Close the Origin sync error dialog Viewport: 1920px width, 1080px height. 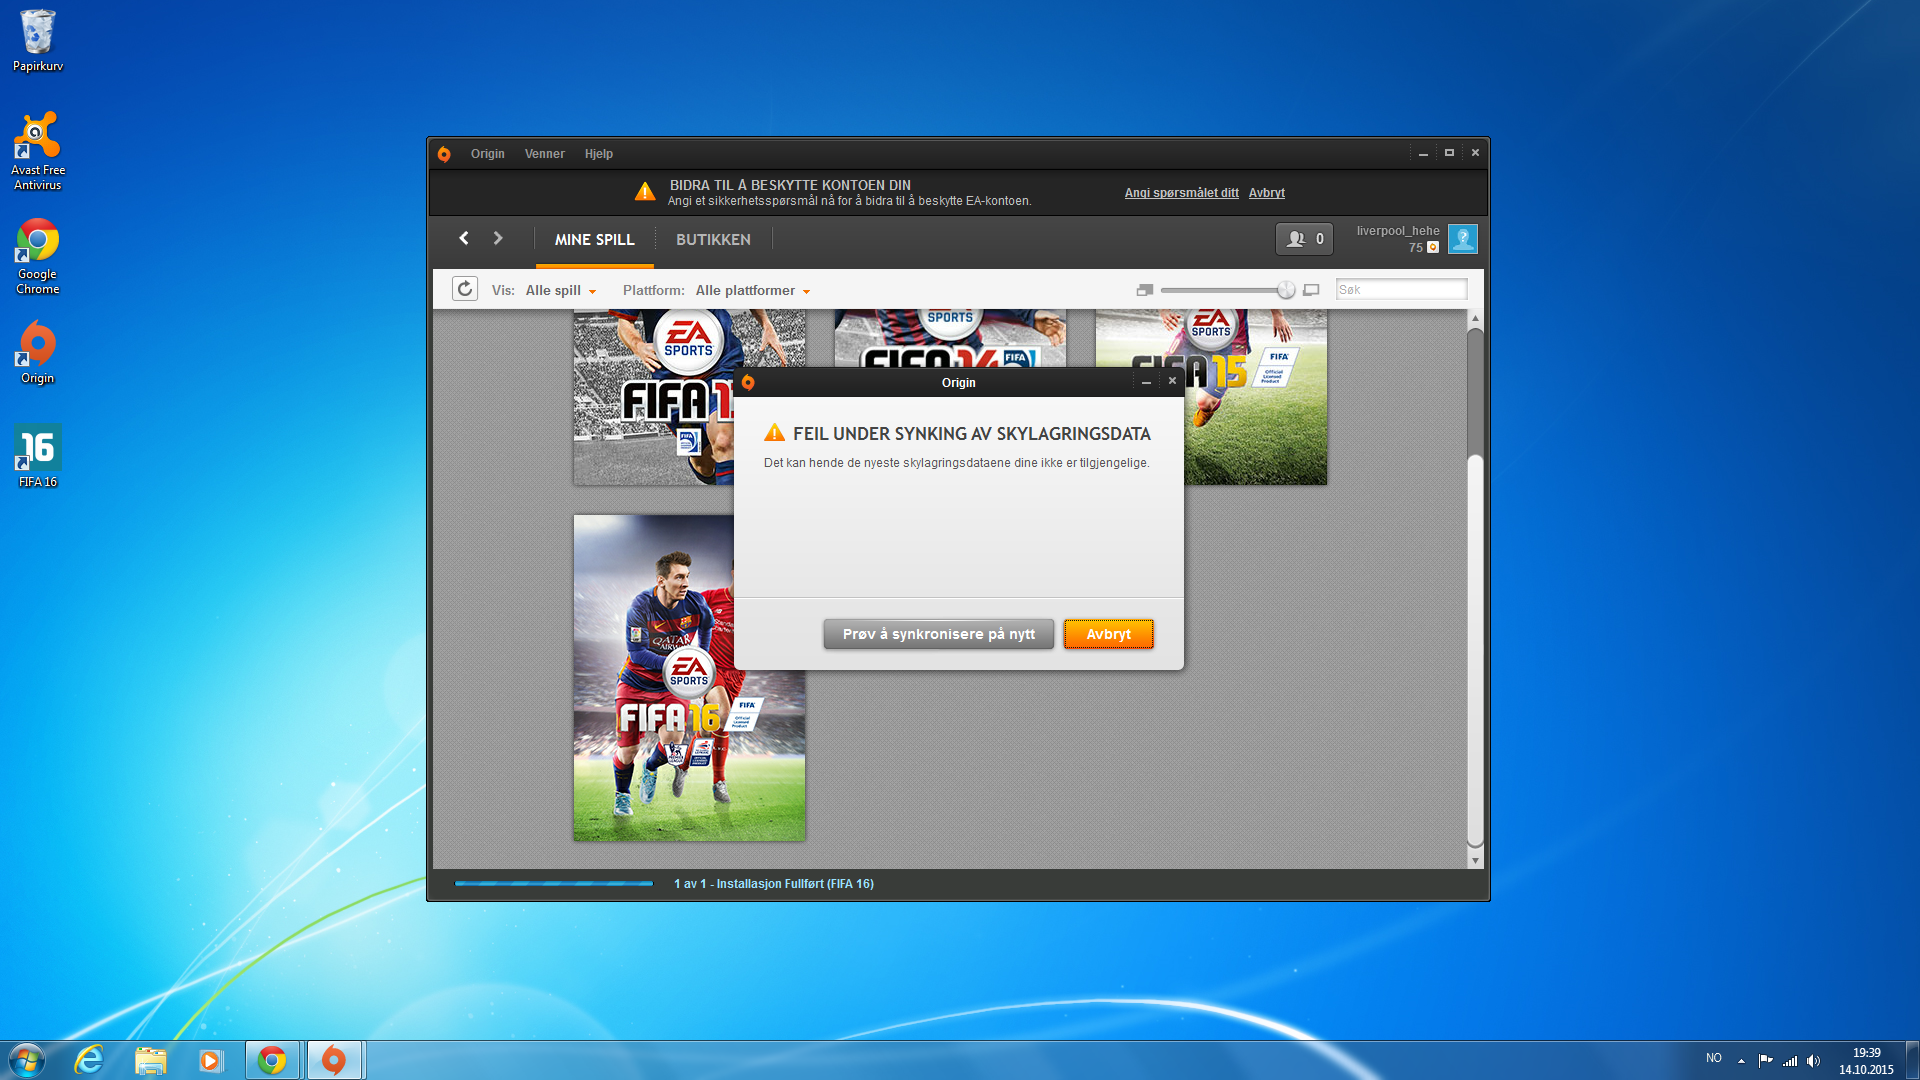pos(1172,381)
